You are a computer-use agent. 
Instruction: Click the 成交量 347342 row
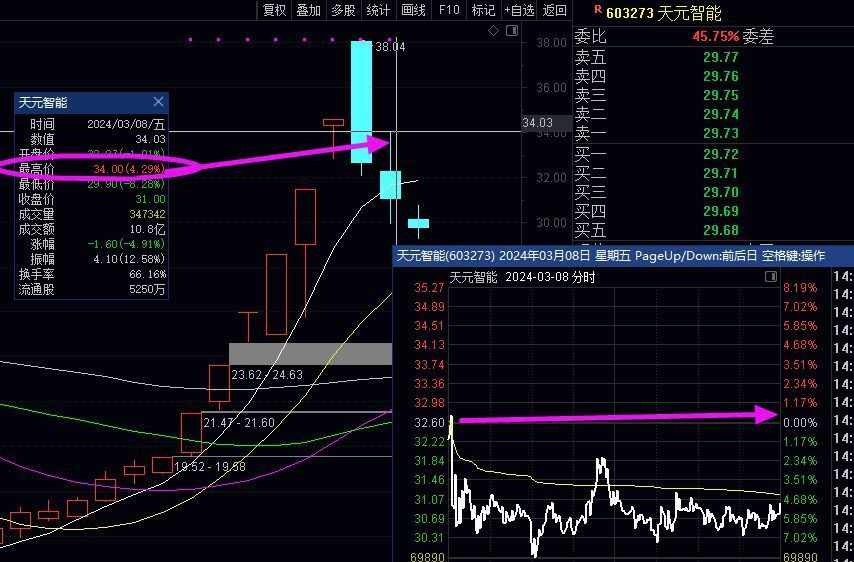[92, 215]
